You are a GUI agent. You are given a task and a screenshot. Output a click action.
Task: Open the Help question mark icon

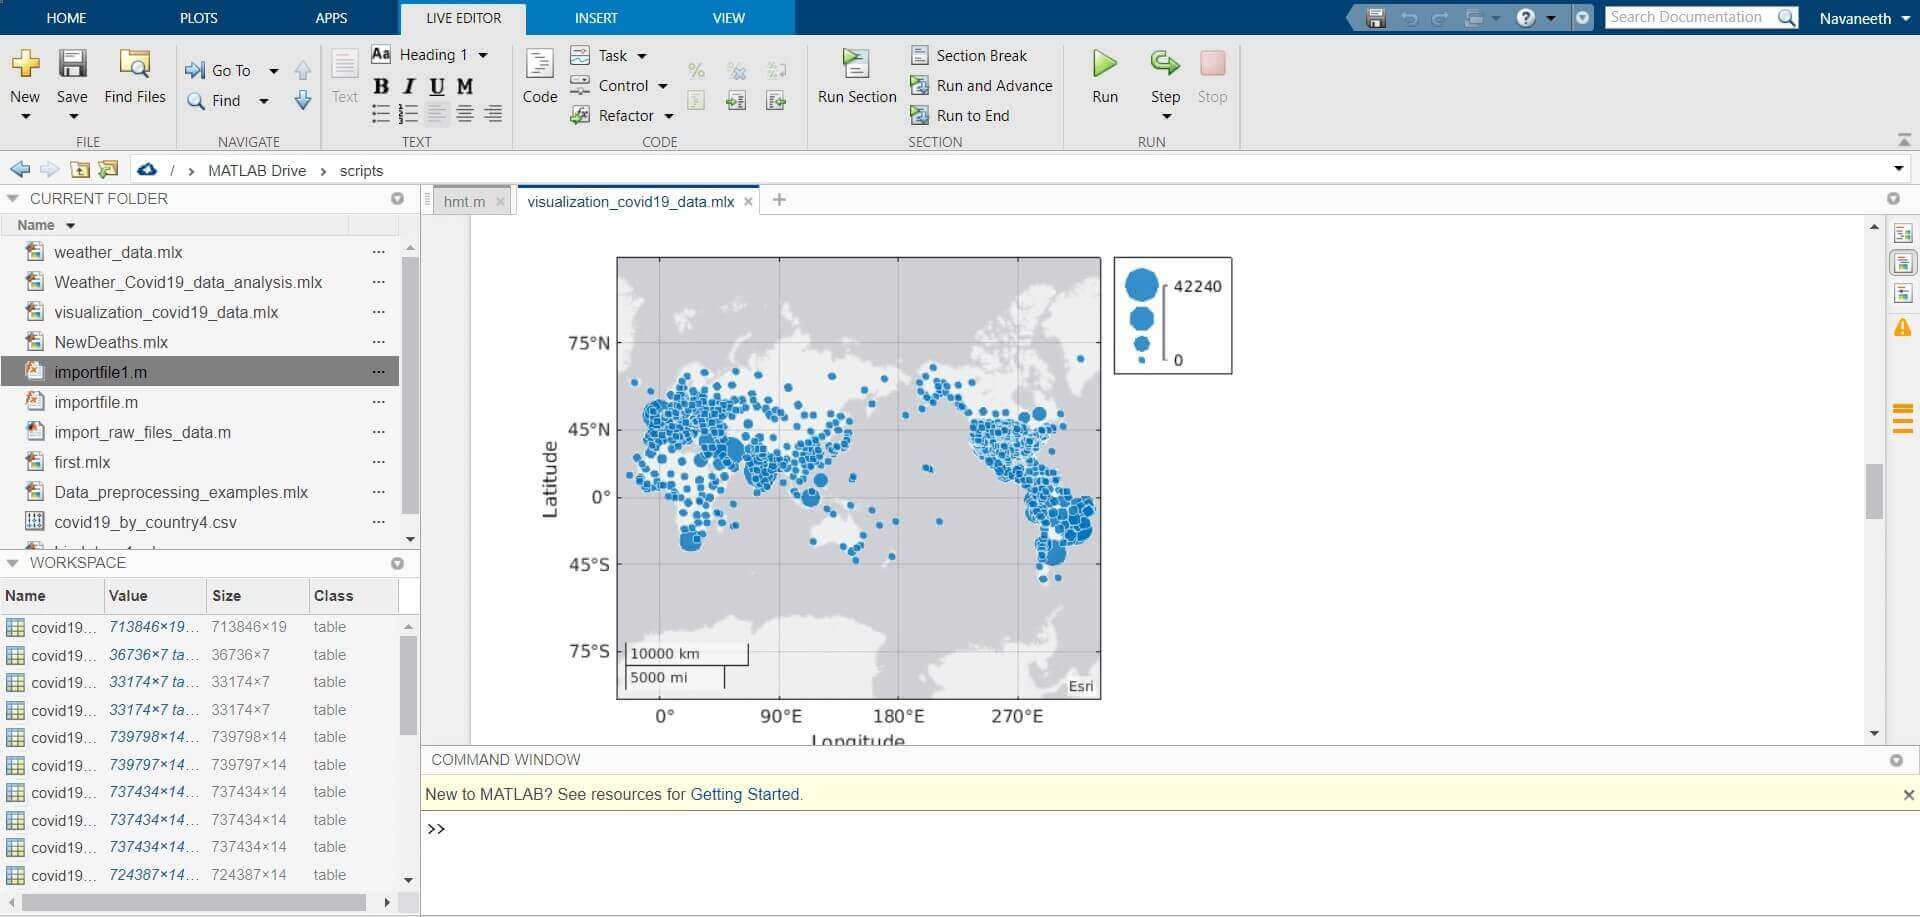tap(1525, 18)
